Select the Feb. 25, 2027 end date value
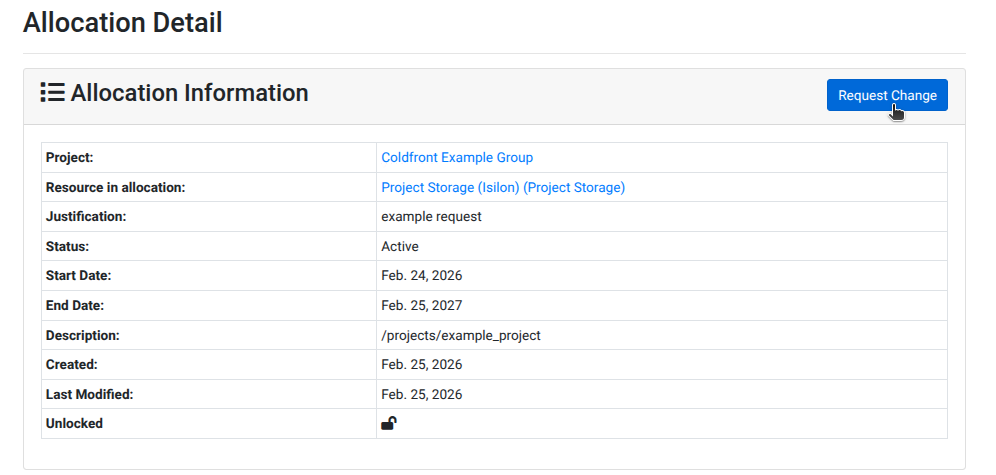Viewport: 996px width, 475px height. pyautogui.click(x=421, y=305)
